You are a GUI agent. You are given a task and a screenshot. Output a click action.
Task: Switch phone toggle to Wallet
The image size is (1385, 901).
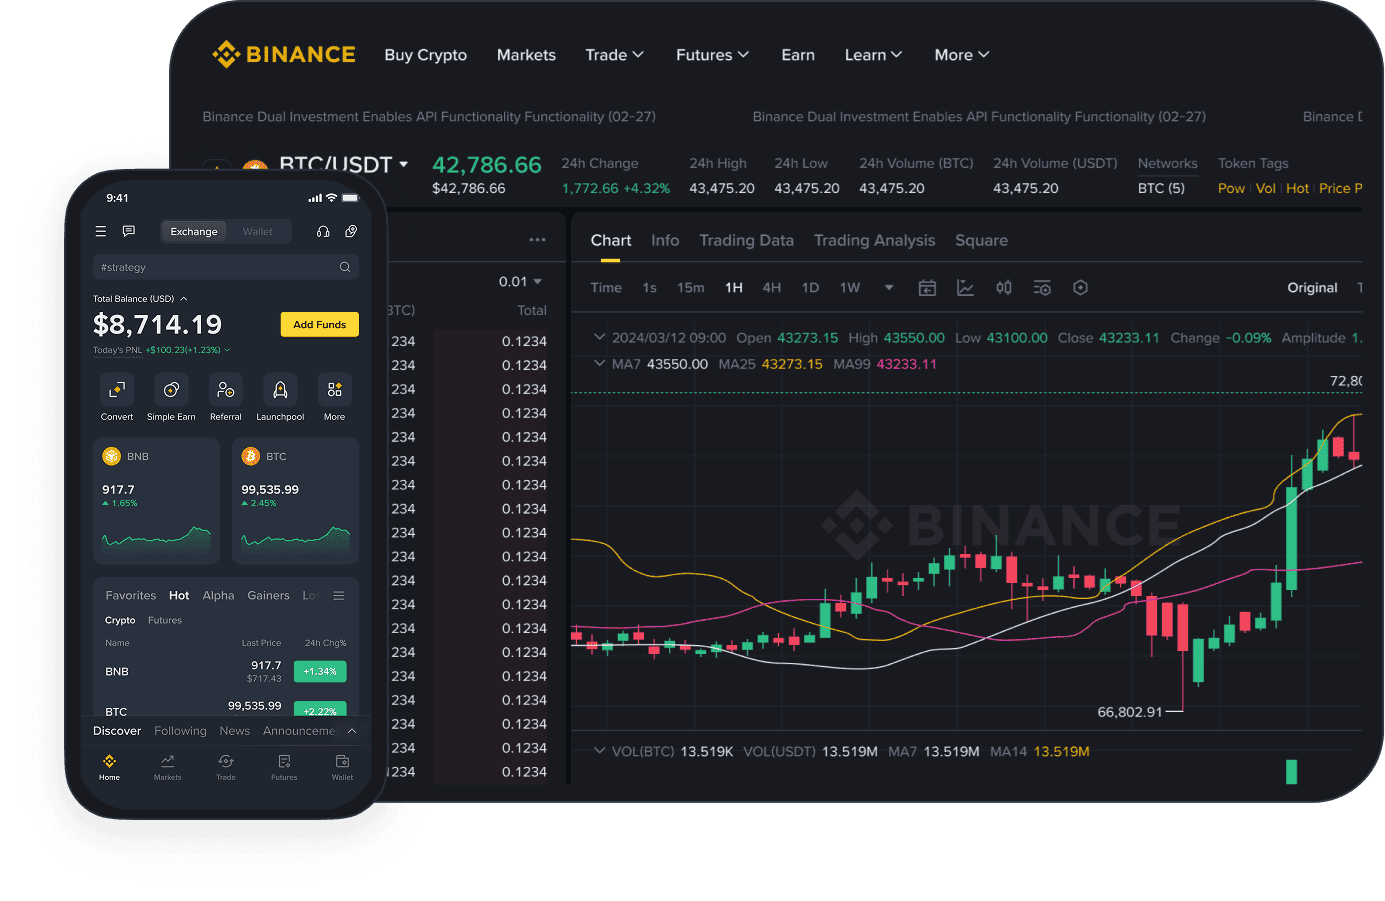click(x=257, y=231)
